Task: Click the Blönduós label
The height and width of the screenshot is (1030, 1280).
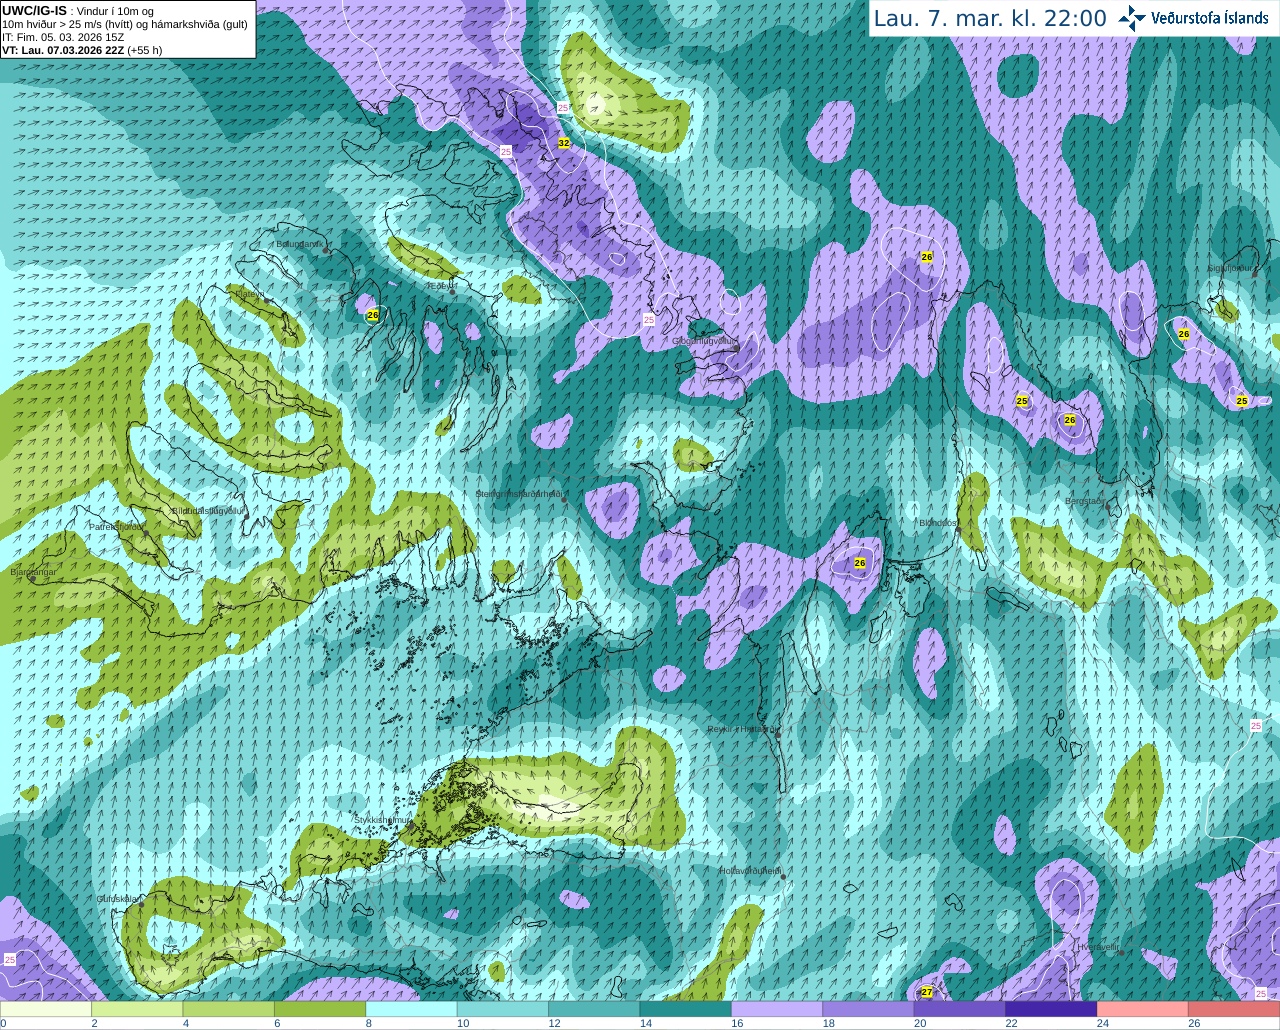Action: [x=938, y=523]
